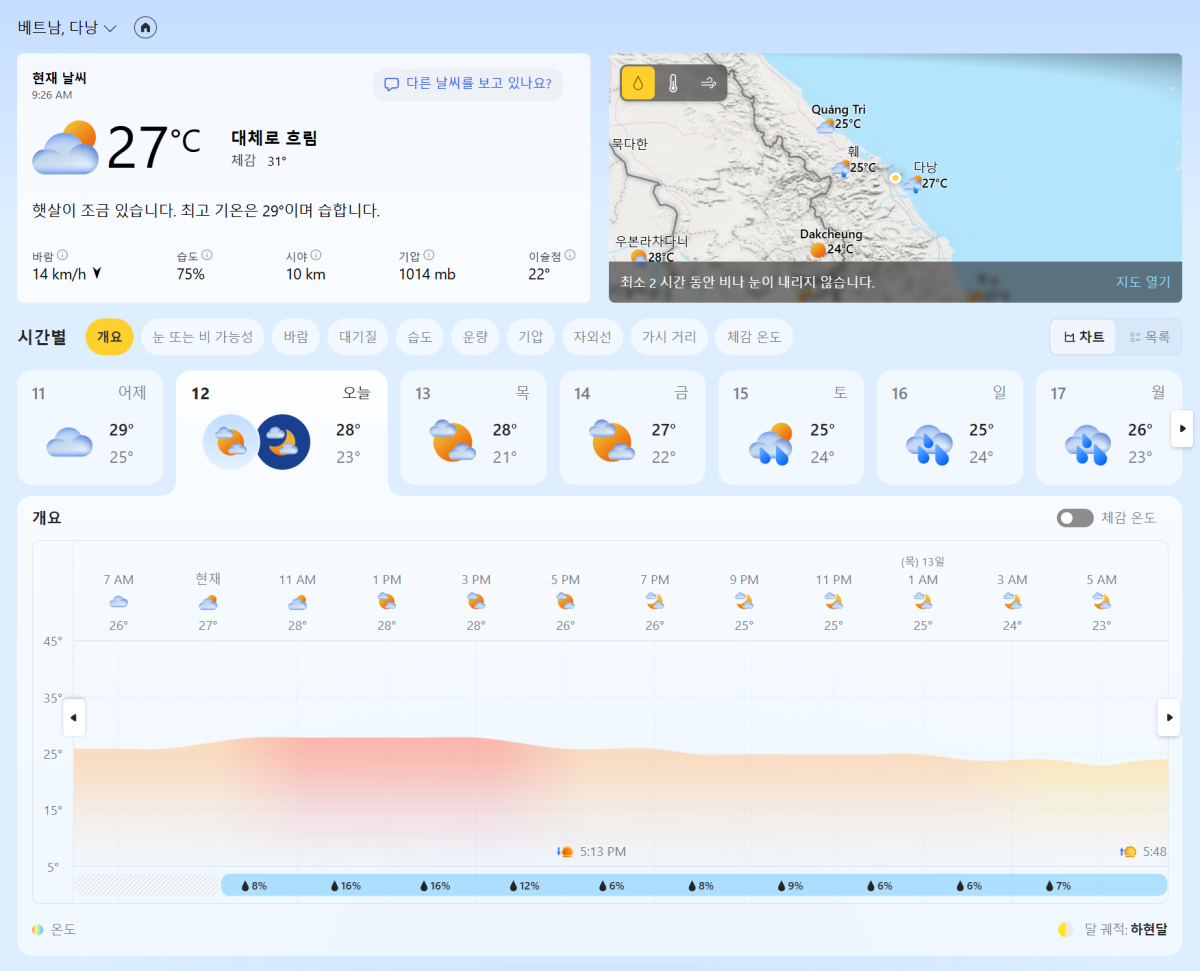Click the 온도 color legend
This screenshot has width=1200, height=971.
(x=54, y=929)
